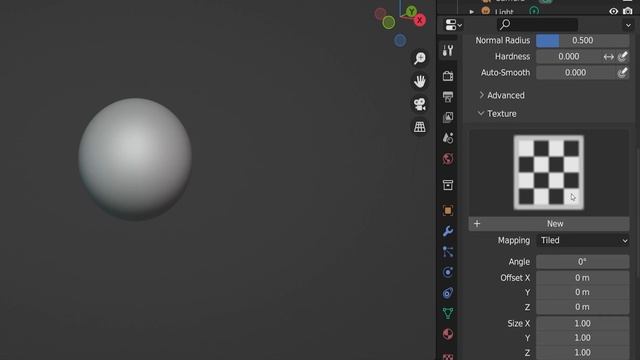Screen dimensions: 640x360
Task: Open the Object Constraints tab
Action: [x=448, y=293]
